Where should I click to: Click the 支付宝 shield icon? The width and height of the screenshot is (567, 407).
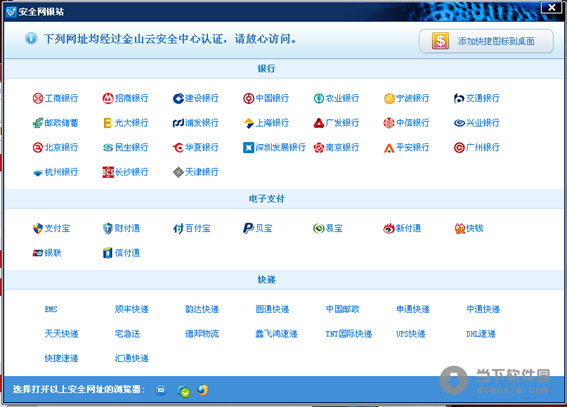38,228
